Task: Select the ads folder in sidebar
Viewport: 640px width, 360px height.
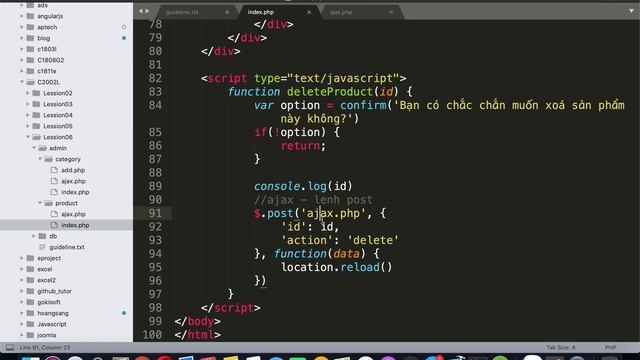Action: click(x=42, y=5)
